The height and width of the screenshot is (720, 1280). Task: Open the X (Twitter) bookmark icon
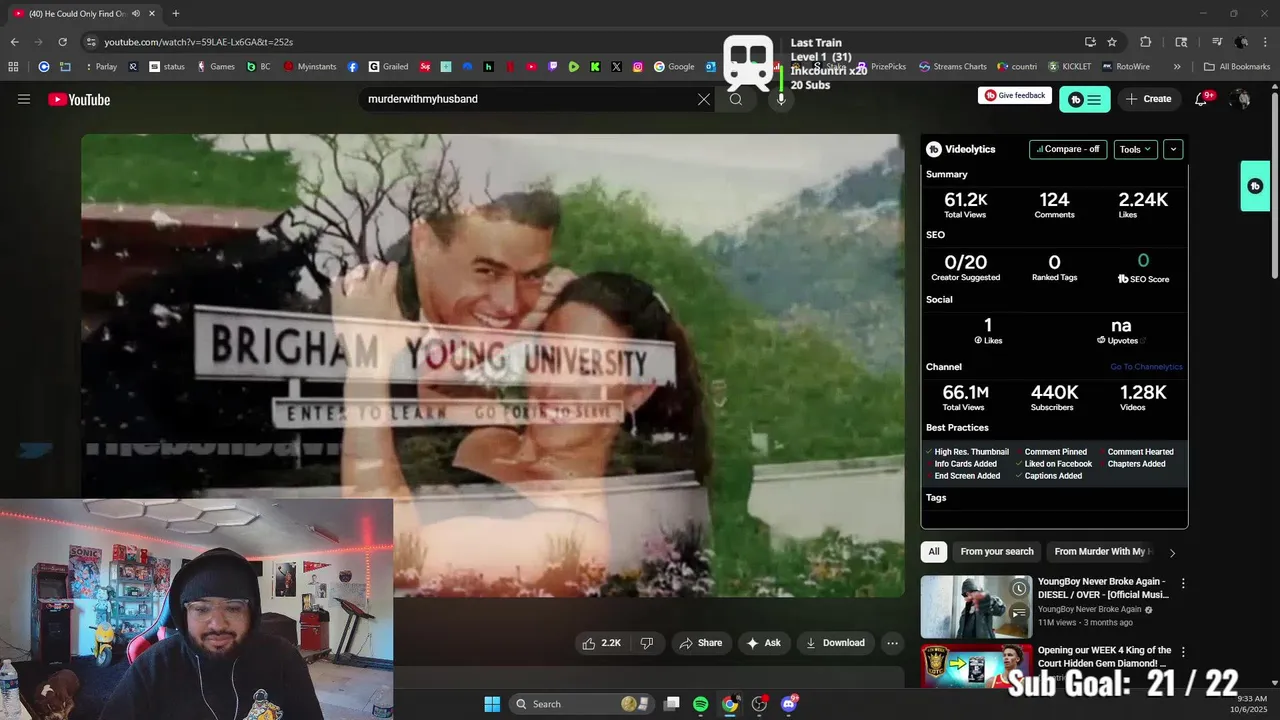[616, 67]
